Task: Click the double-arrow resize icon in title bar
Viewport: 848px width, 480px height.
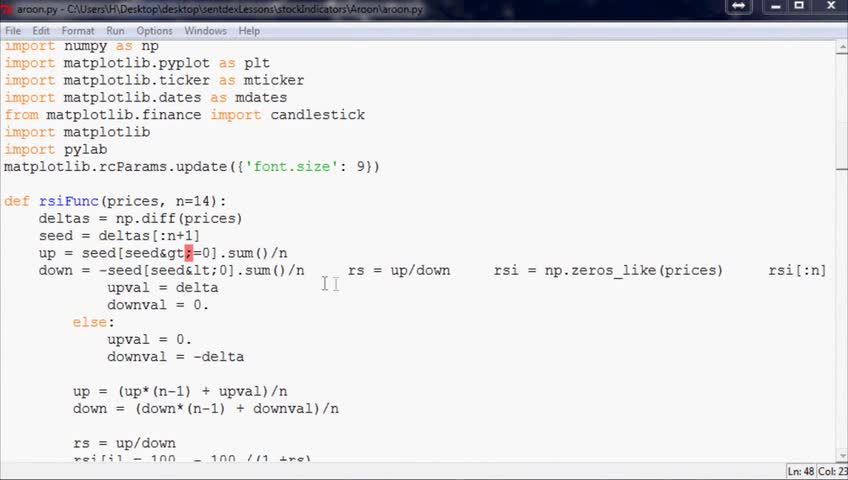Action: (x=739, y=6)
